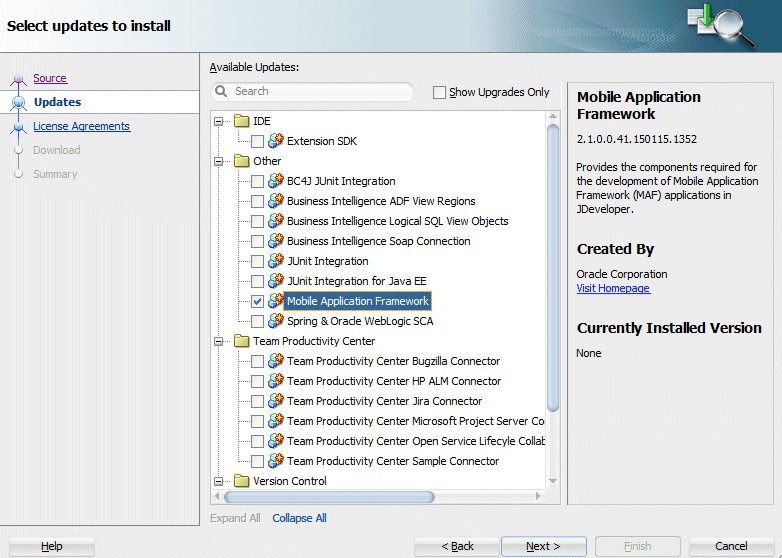Enable Show Upgrades Only checkbox

tap(439, 92)
